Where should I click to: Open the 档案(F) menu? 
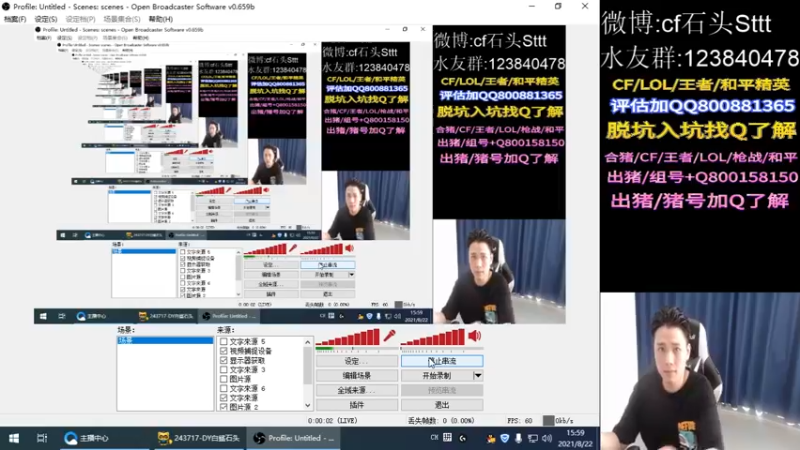[x=15, y=19]
